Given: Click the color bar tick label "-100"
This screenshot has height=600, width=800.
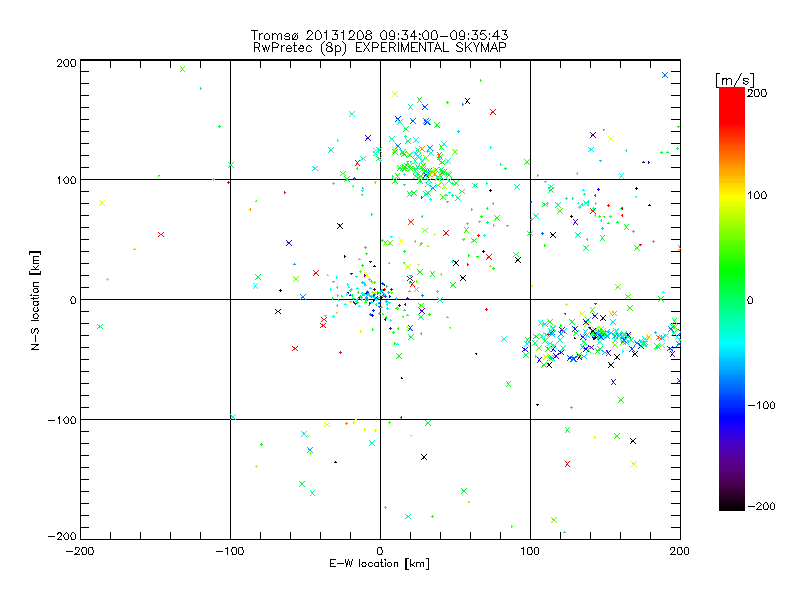Looking at the screenshot, I should 761,405.
